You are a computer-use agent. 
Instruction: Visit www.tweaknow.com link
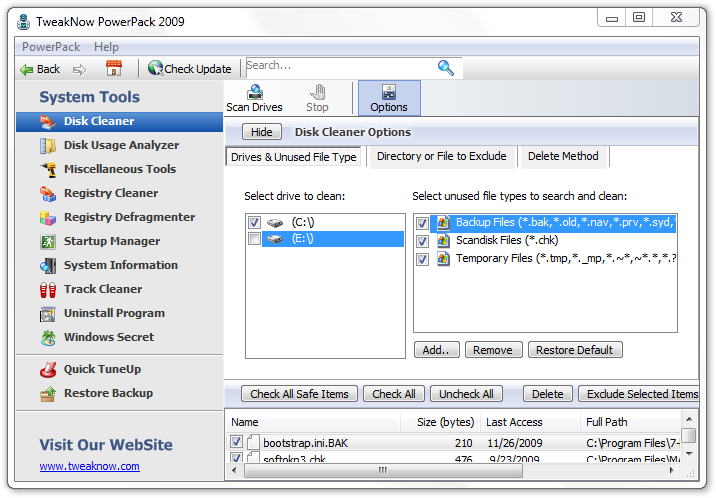point(90,466)
